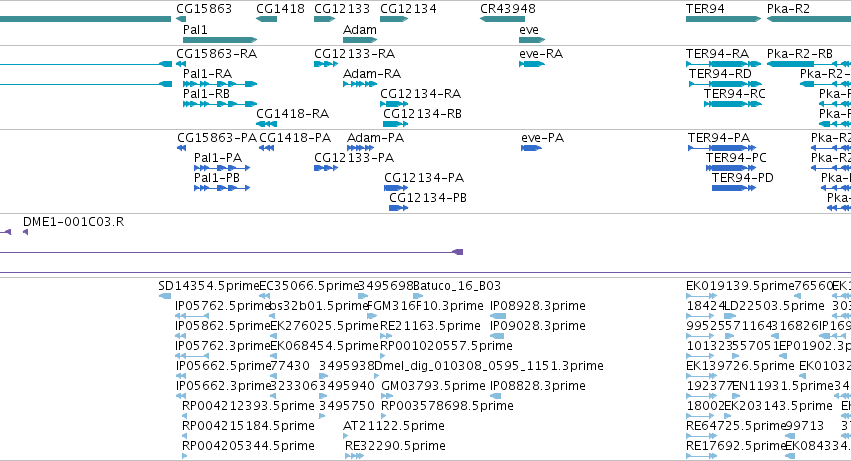Click the eve-RA transcript label
851x461 pixels.
(x=541, y=54)
